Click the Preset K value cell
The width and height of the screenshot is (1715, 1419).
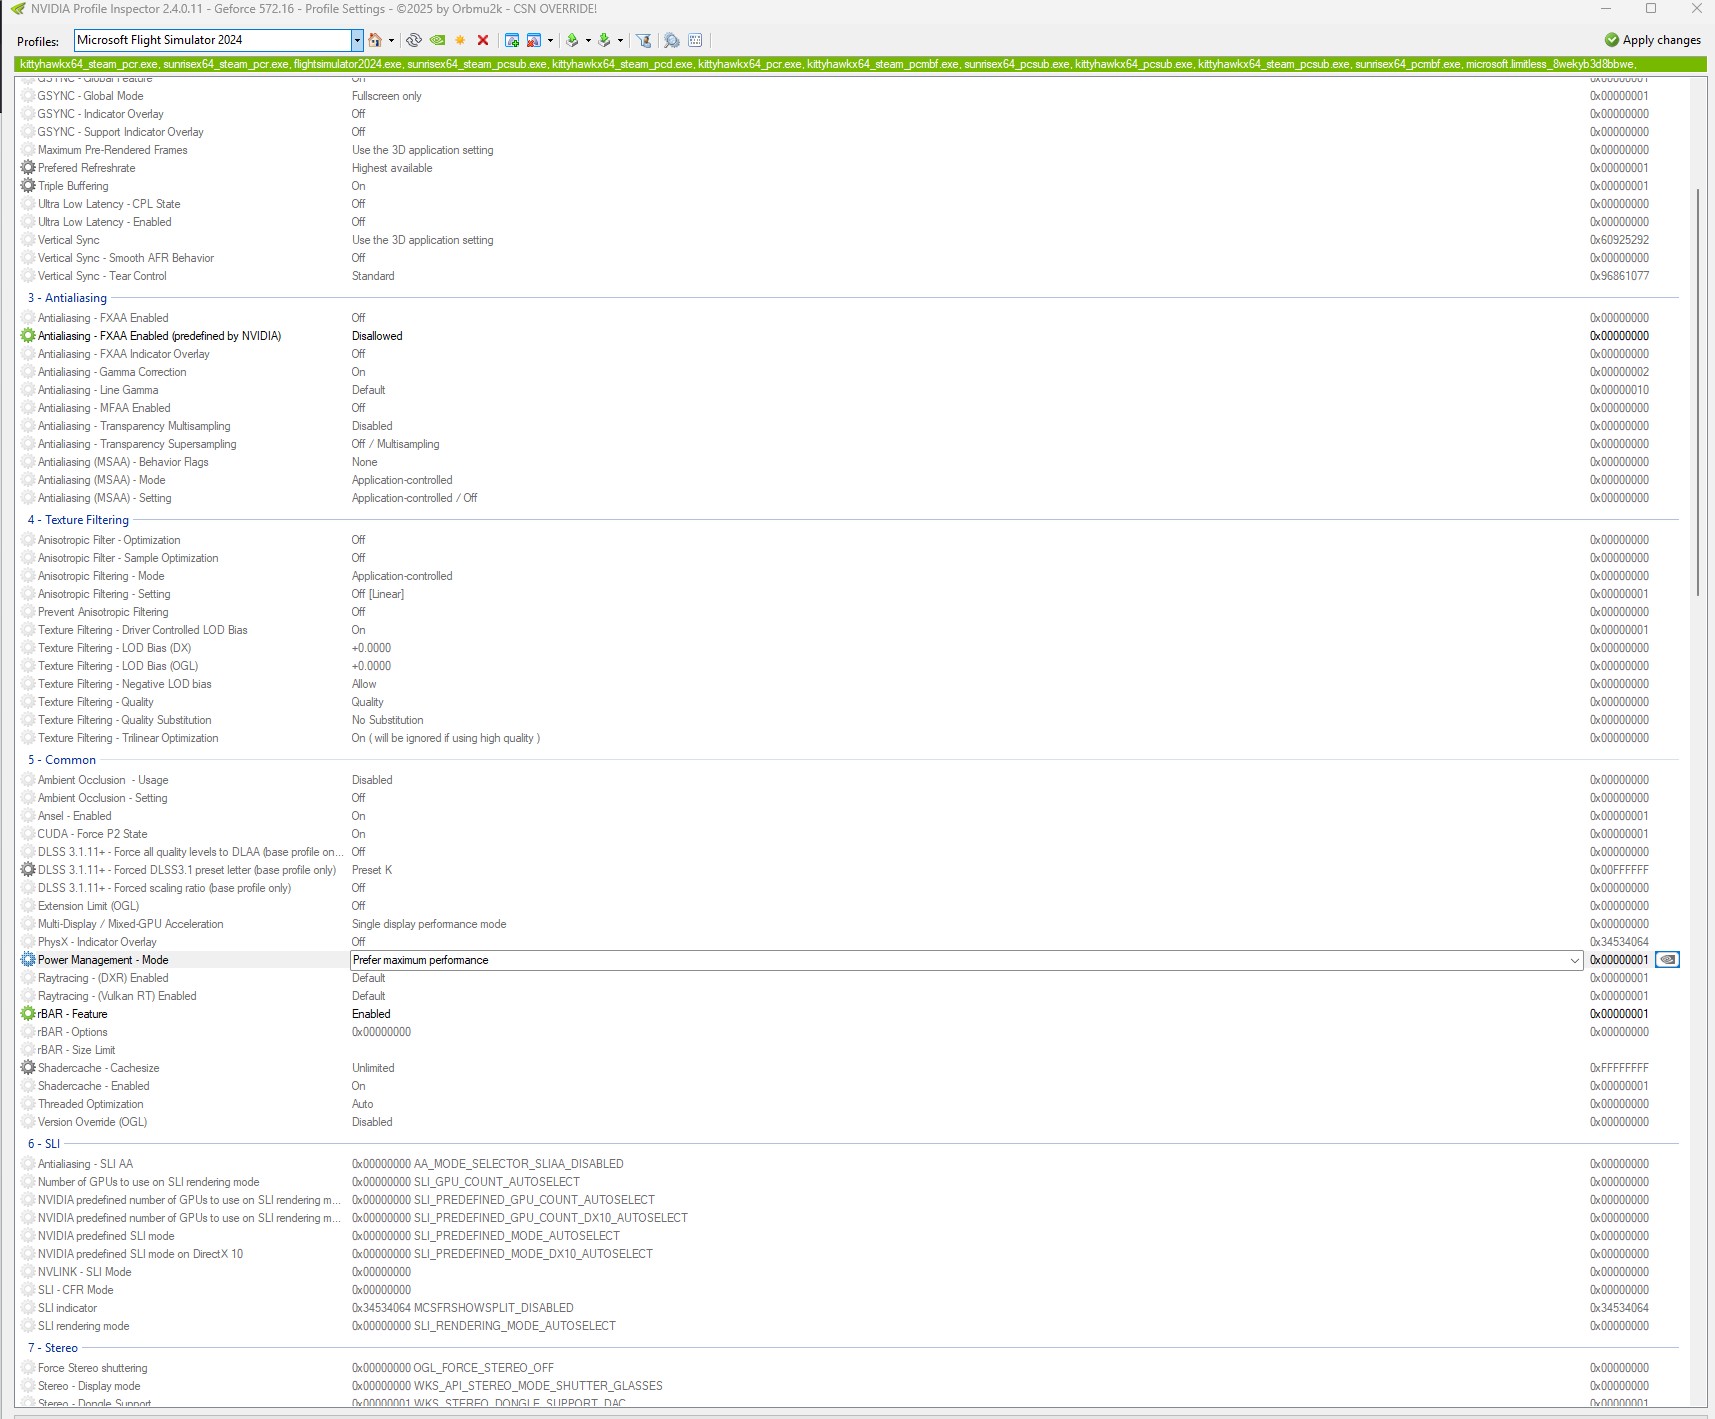(372, 870)
